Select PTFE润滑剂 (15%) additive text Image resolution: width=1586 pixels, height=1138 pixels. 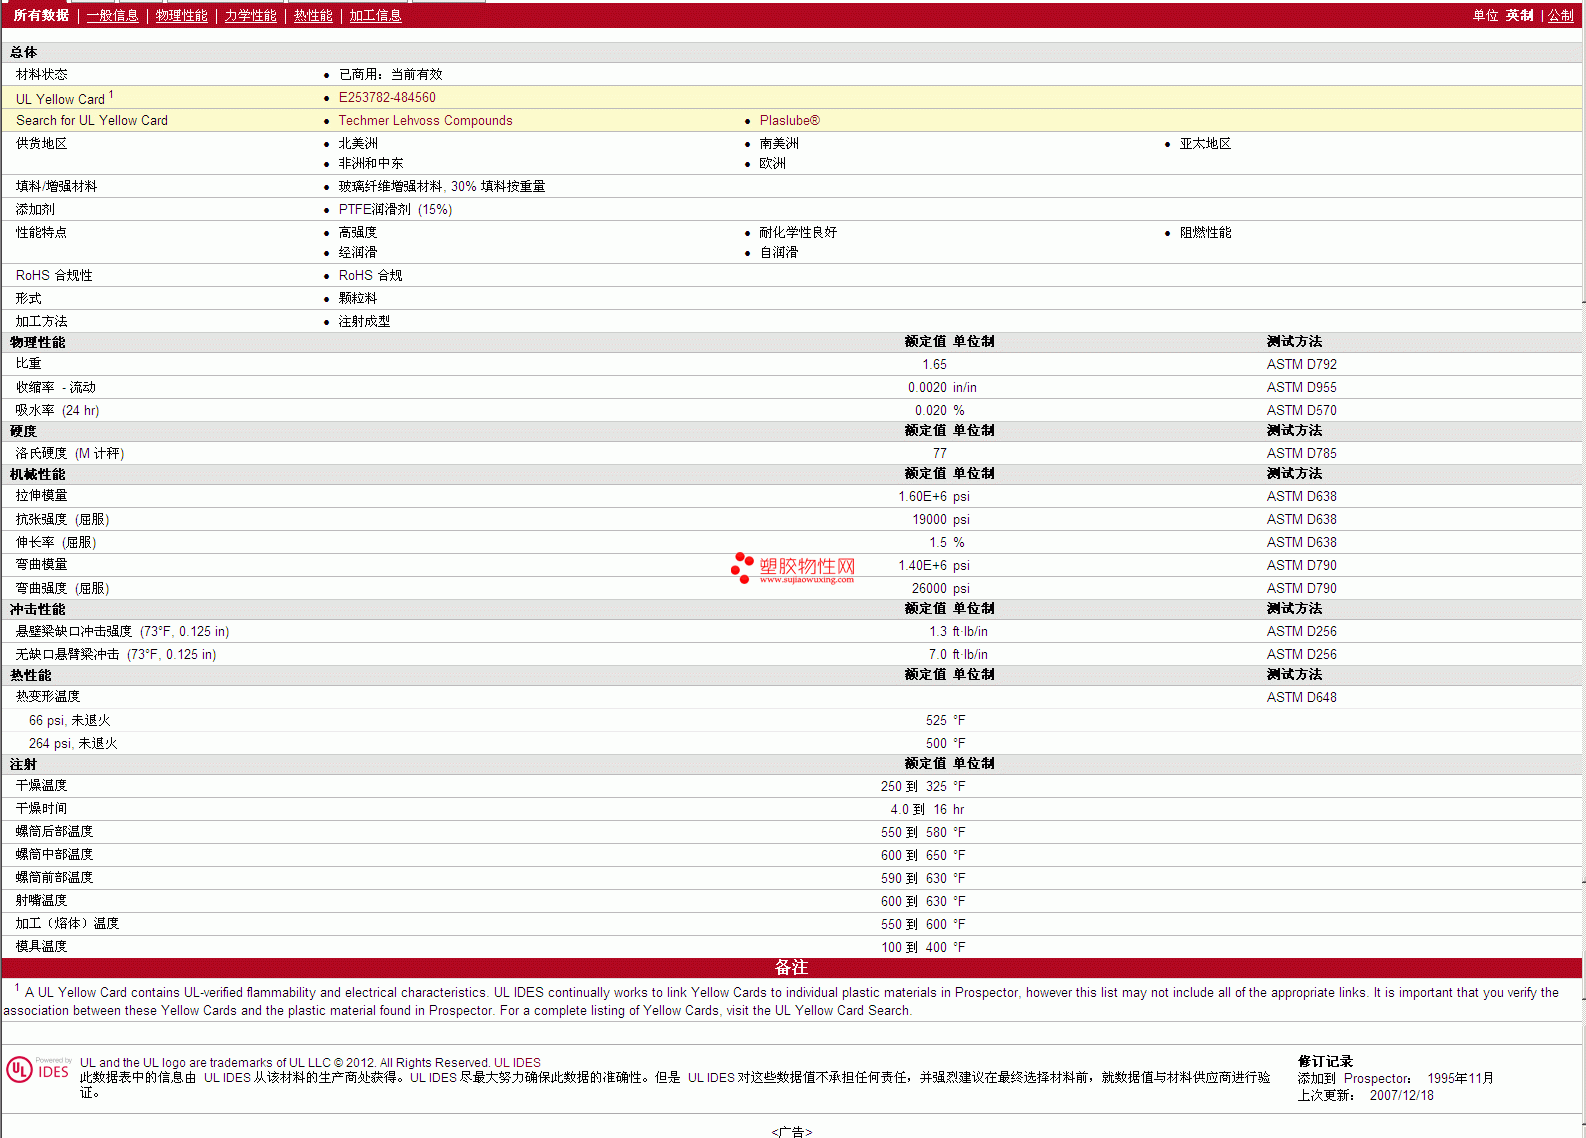pos(396,210)
